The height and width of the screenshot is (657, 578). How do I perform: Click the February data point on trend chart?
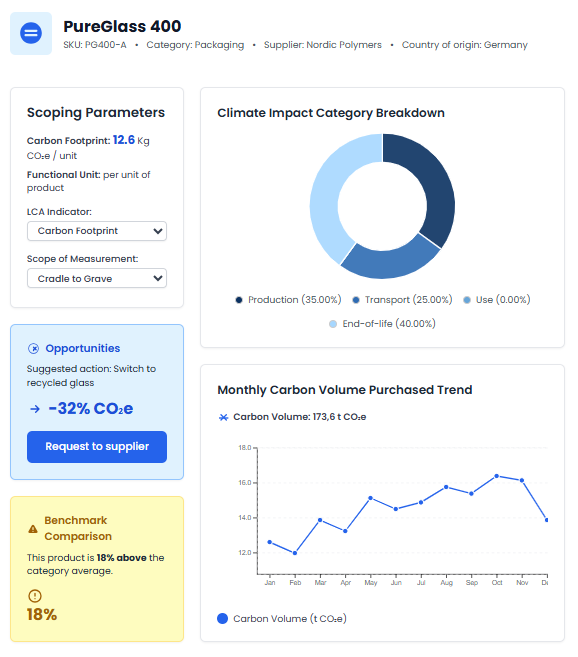pyautogui.click(x=295, y=554)
